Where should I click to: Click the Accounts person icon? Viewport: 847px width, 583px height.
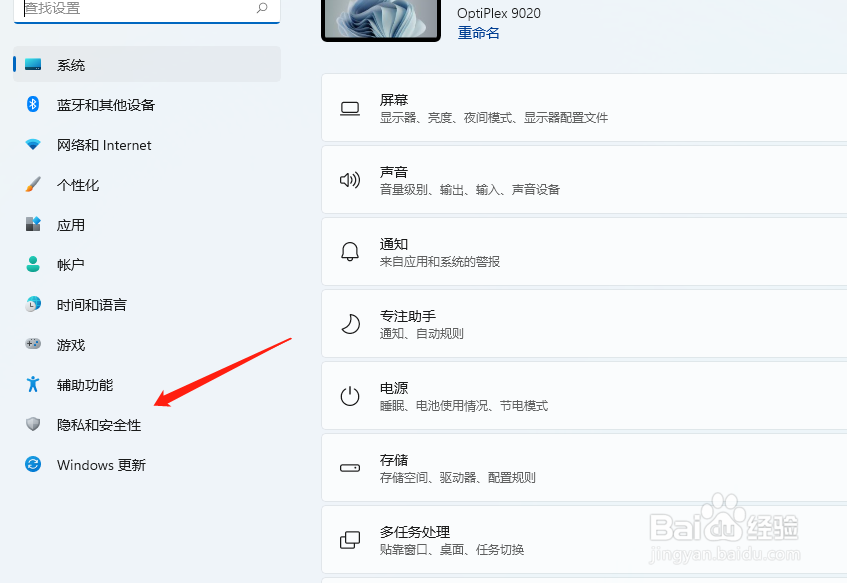33,264
